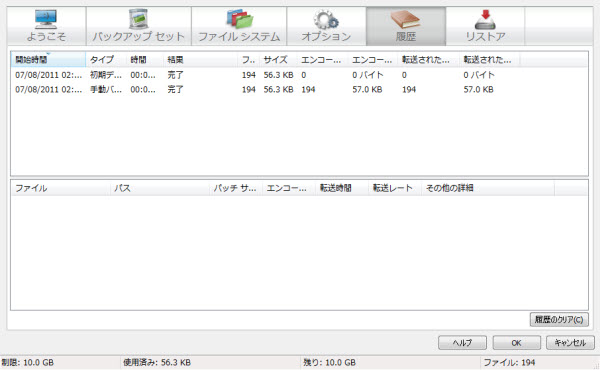This screenshot has height=370, width=600.
Task: Click status bar 使用済み: 56.3 KB
Action: pyautogui.click(x=157, y=362)
